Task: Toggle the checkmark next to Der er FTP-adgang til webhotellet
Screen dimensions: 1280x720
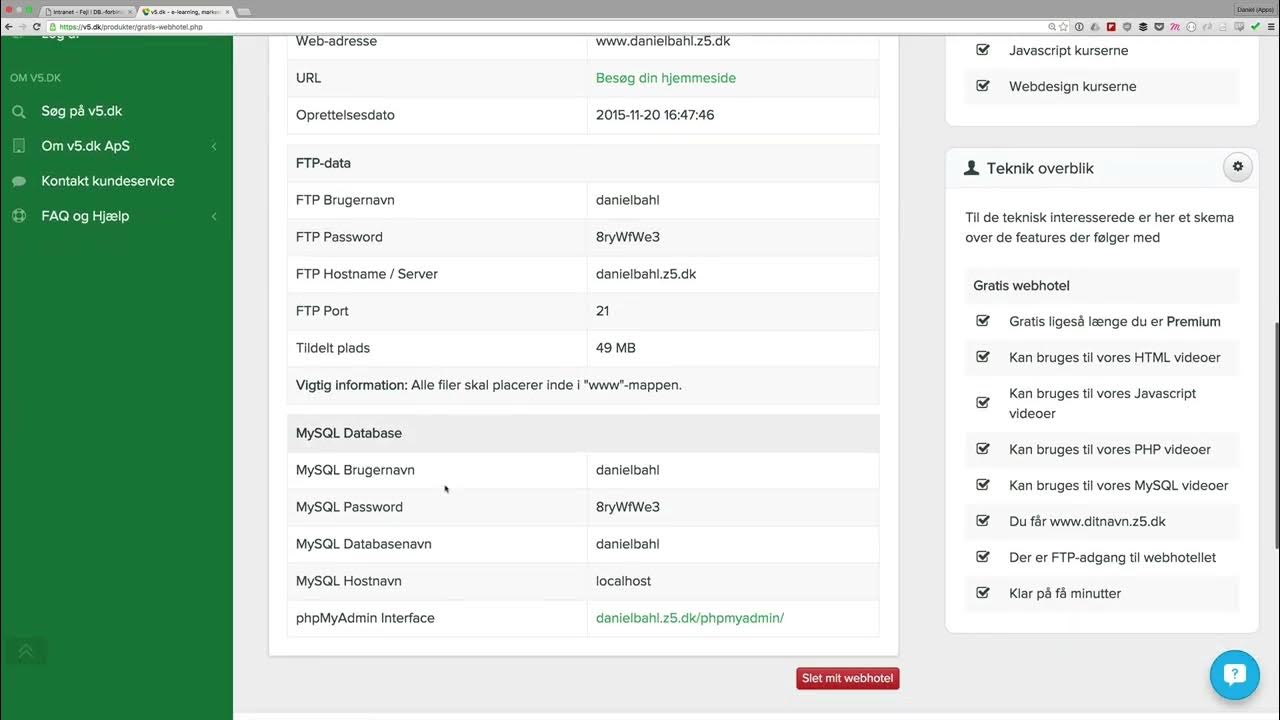Action: (982, 557)
